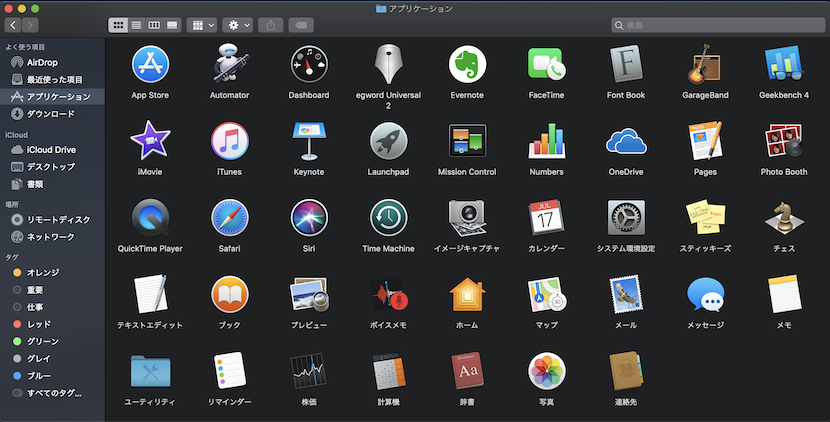The height and width of the screenshot is (422, 830).
Task: Click the Siri icon
Action: (309, 218)
